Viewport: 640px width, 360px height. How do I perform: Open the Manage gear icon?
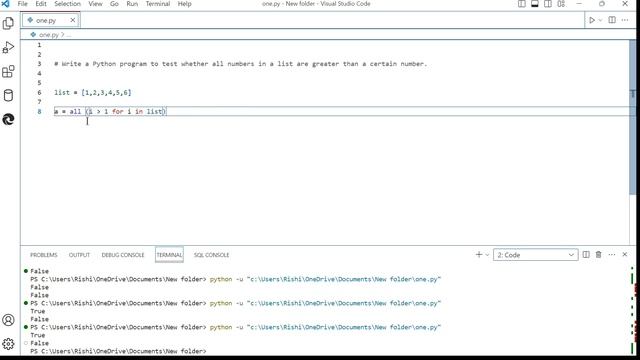(8, 344)
